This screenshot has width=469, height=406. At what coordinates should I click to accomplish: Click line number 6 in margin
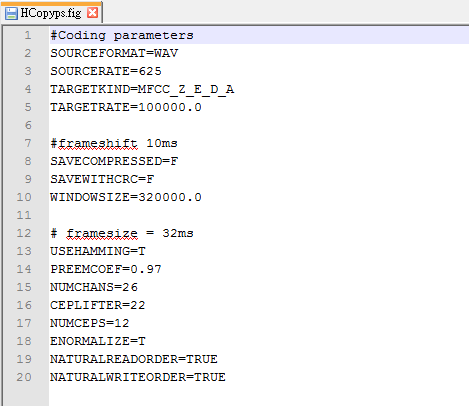point(28,125)
